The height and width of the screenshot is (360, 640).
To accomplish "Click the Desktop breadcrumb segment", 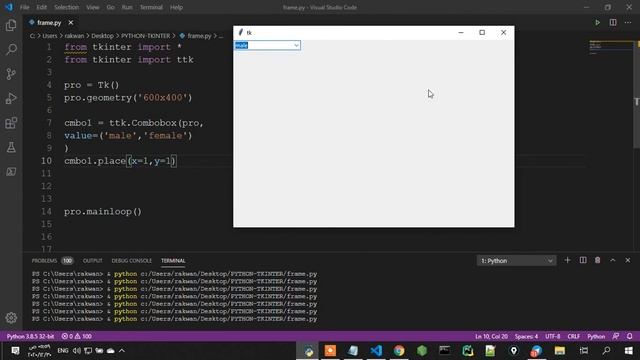I will [x=102, y=36].
